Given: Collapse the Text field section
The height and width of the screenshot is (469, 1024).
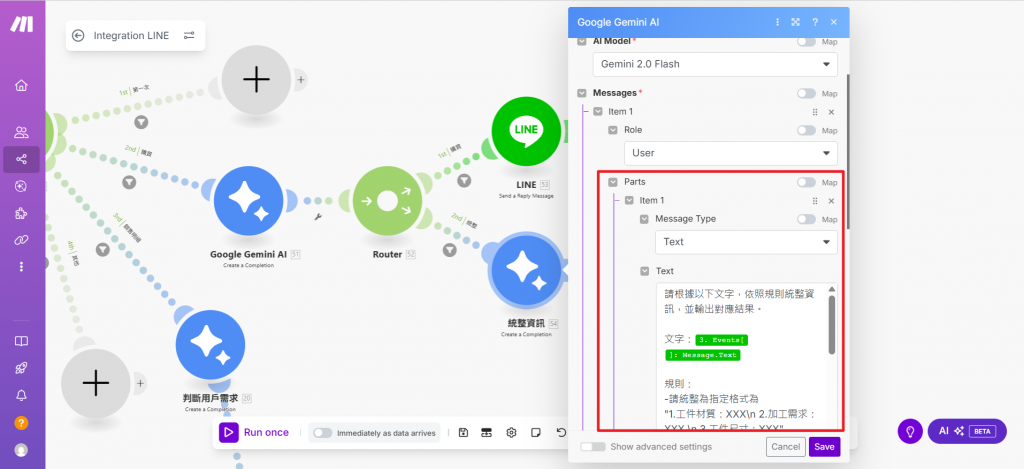Looking at the screenshot, I should click(x=644, y=270).
